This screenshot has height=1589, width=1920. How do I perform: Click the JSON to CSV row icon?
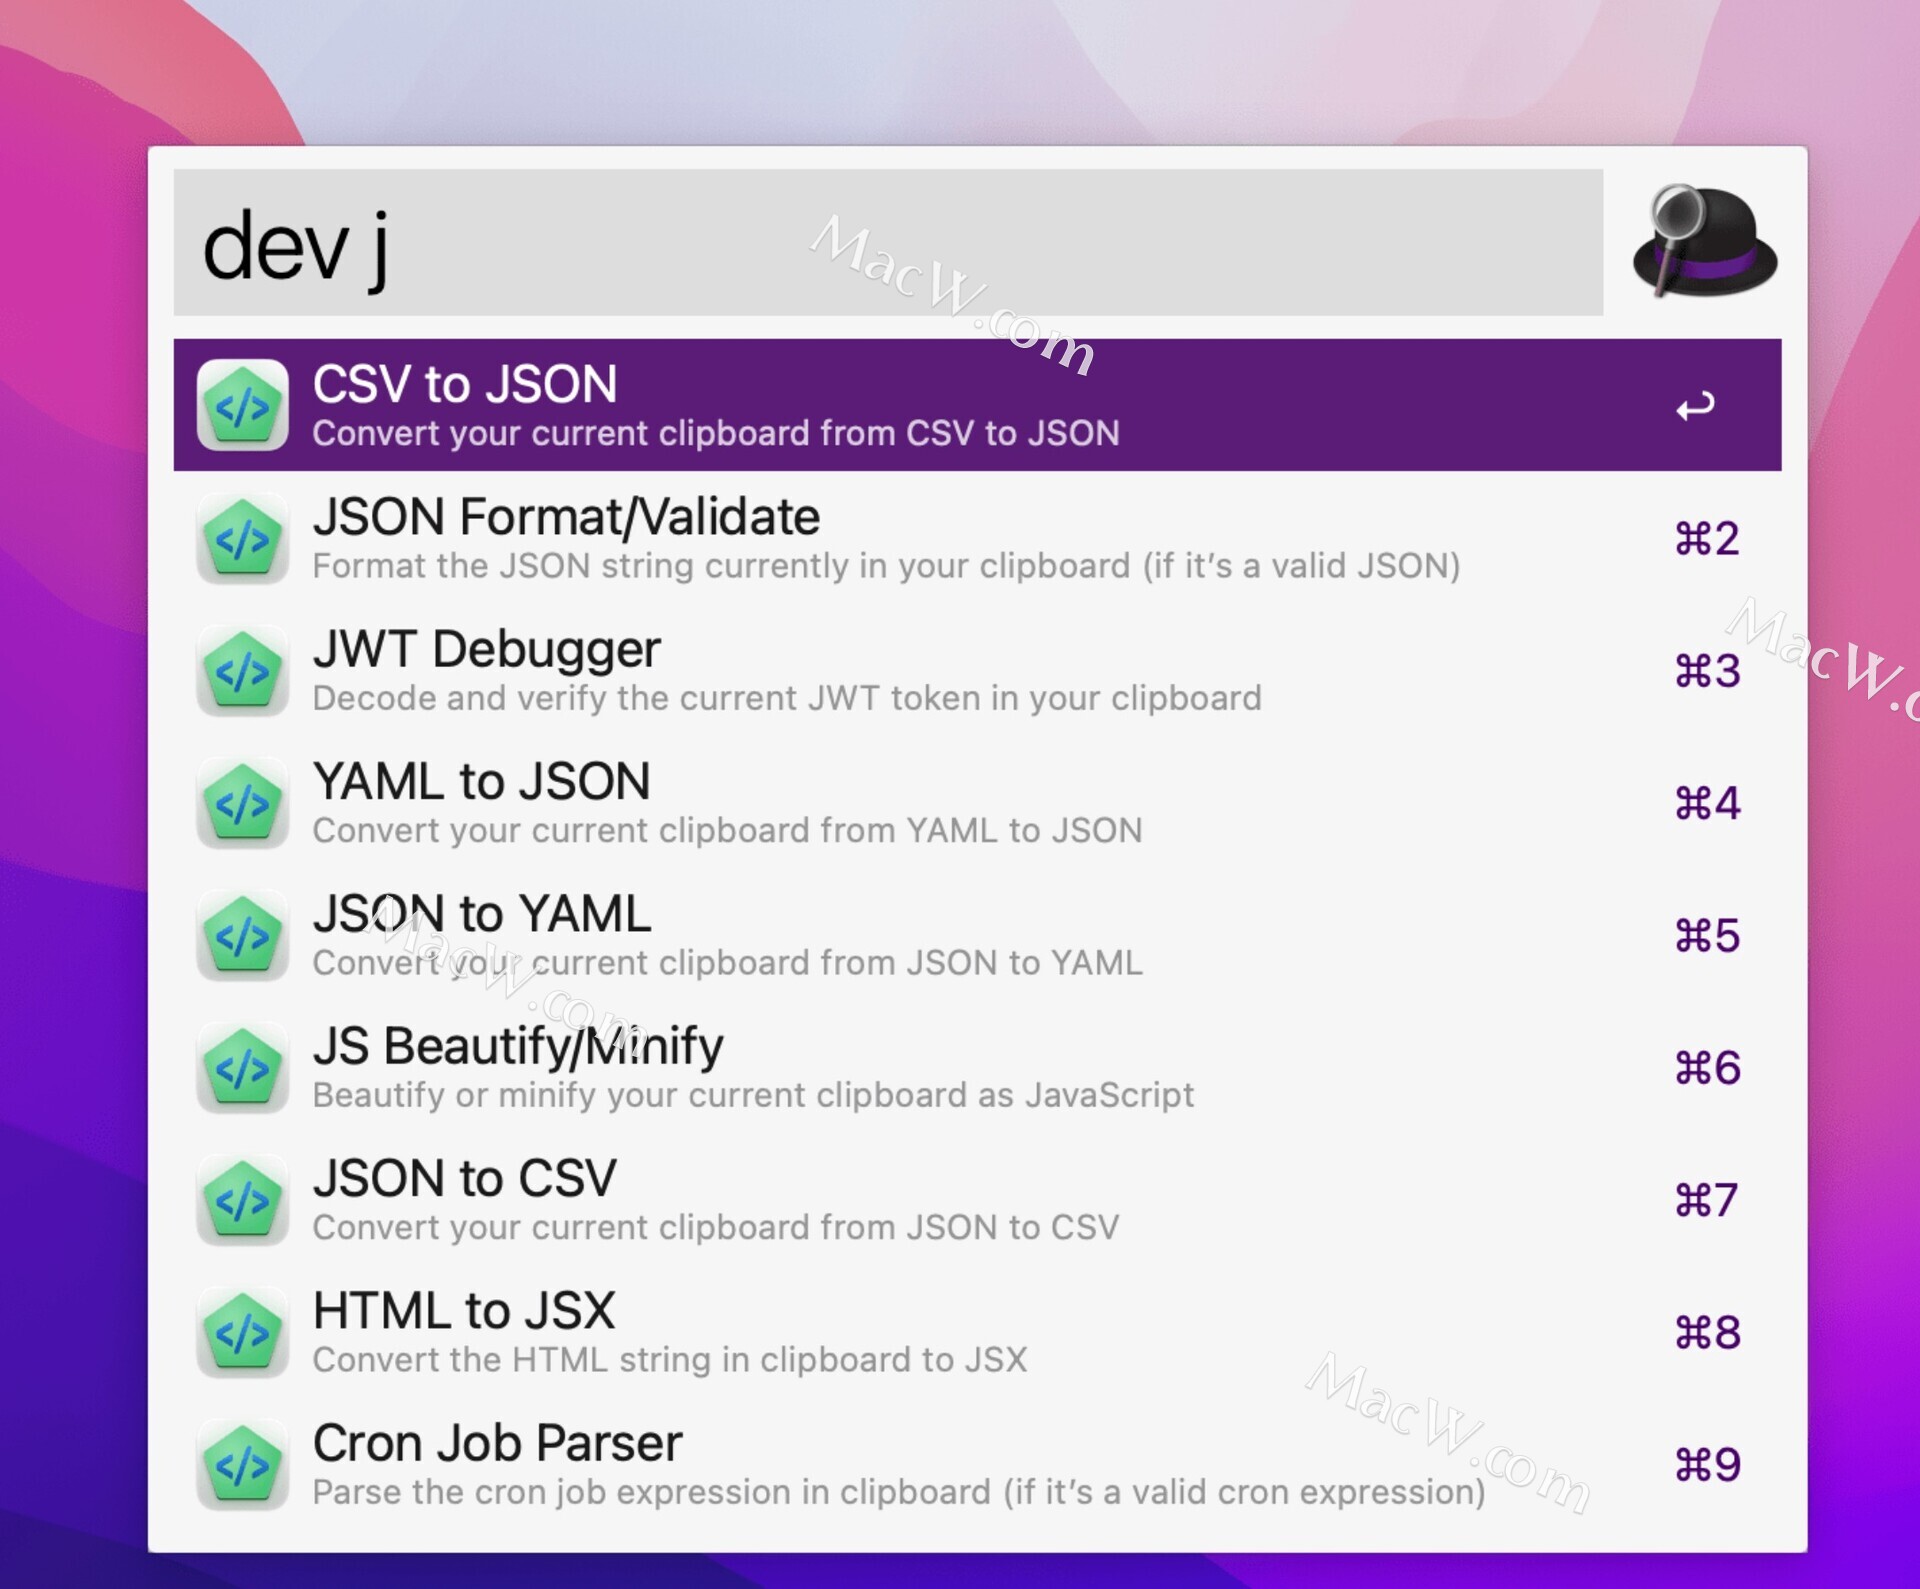243,1200
